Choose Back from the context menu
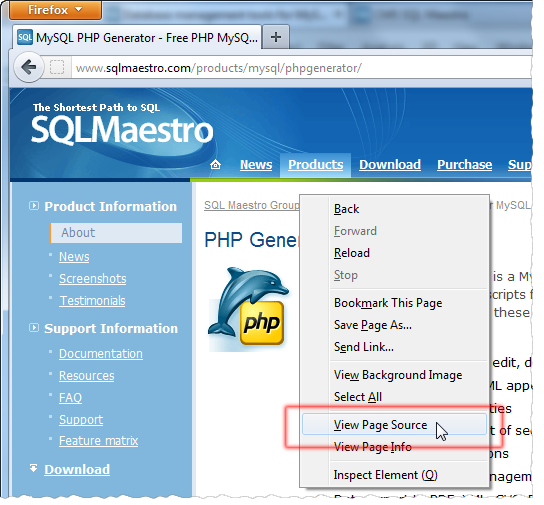Screen dimensions: 544x505 pos(394,209)
